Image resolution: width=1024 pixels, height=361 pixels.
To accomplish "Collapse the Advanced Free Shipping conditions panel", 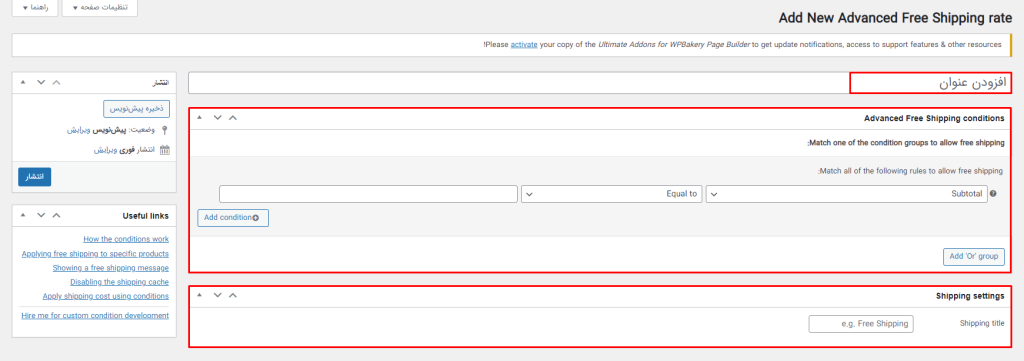I will tap(200, 118).
